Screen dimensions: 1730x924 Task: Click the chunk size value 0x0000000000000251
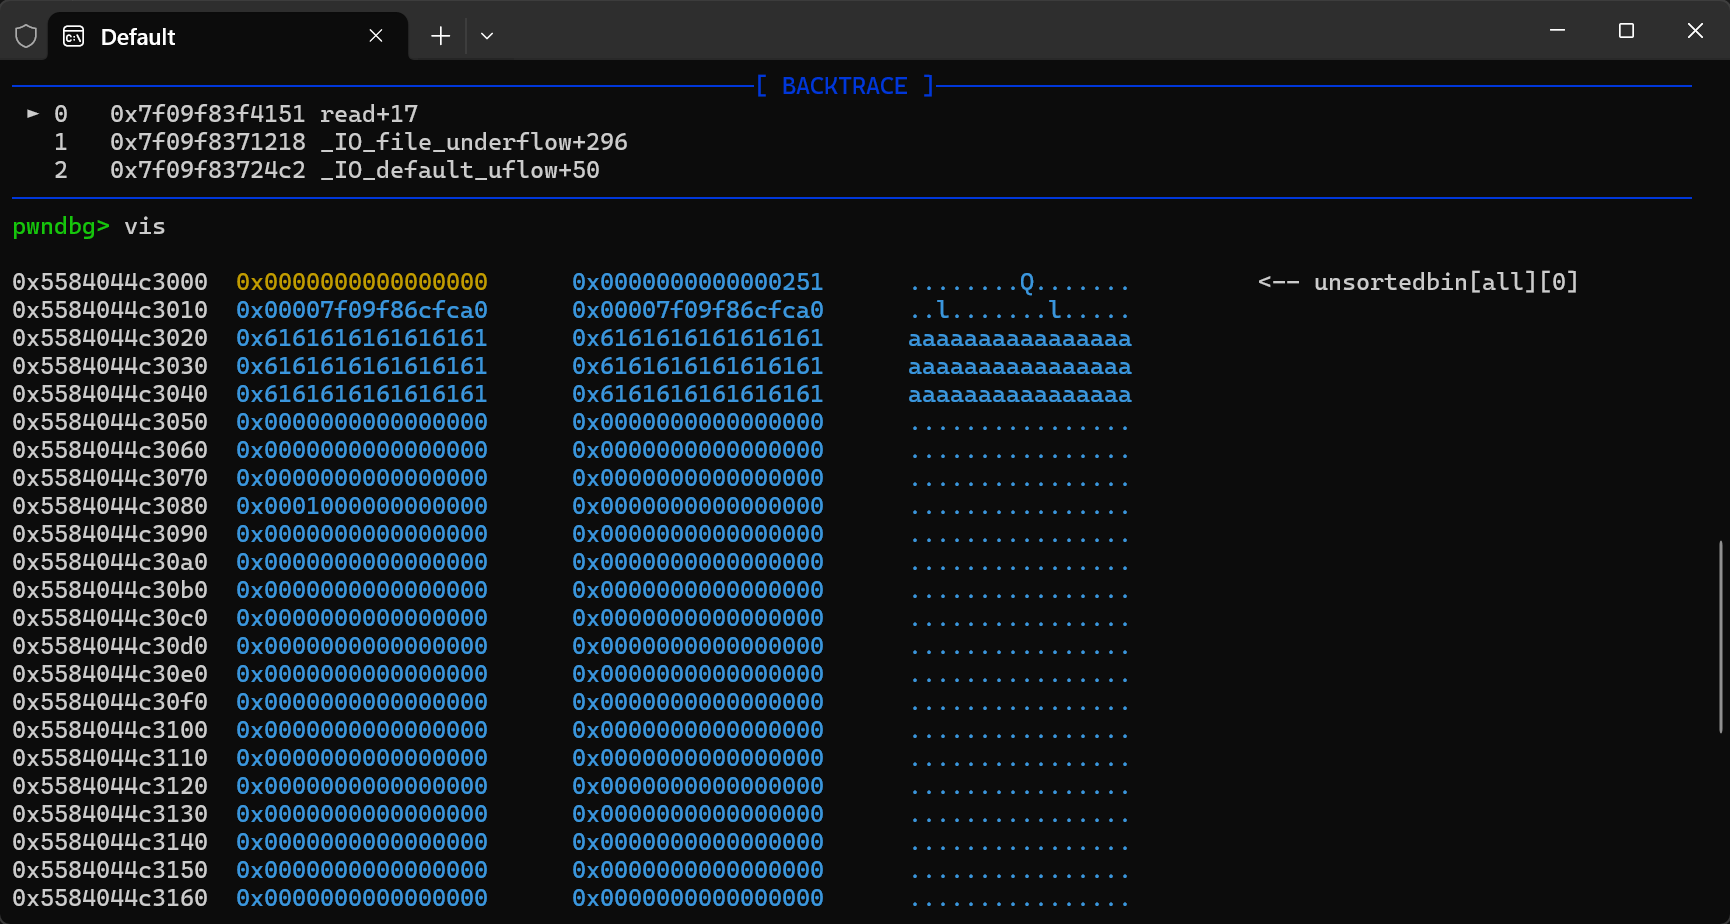tap(697, 282)
